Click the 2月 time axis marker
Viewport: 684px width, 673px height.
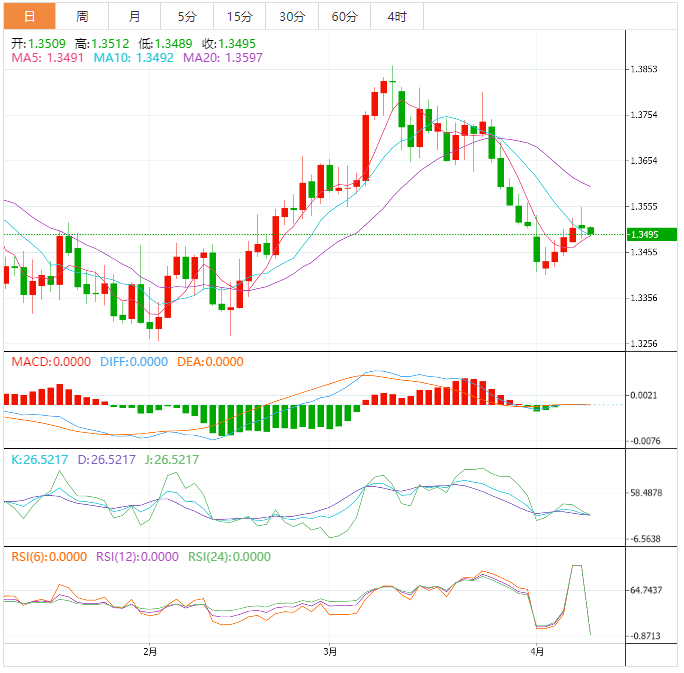(x=150, y=652)
